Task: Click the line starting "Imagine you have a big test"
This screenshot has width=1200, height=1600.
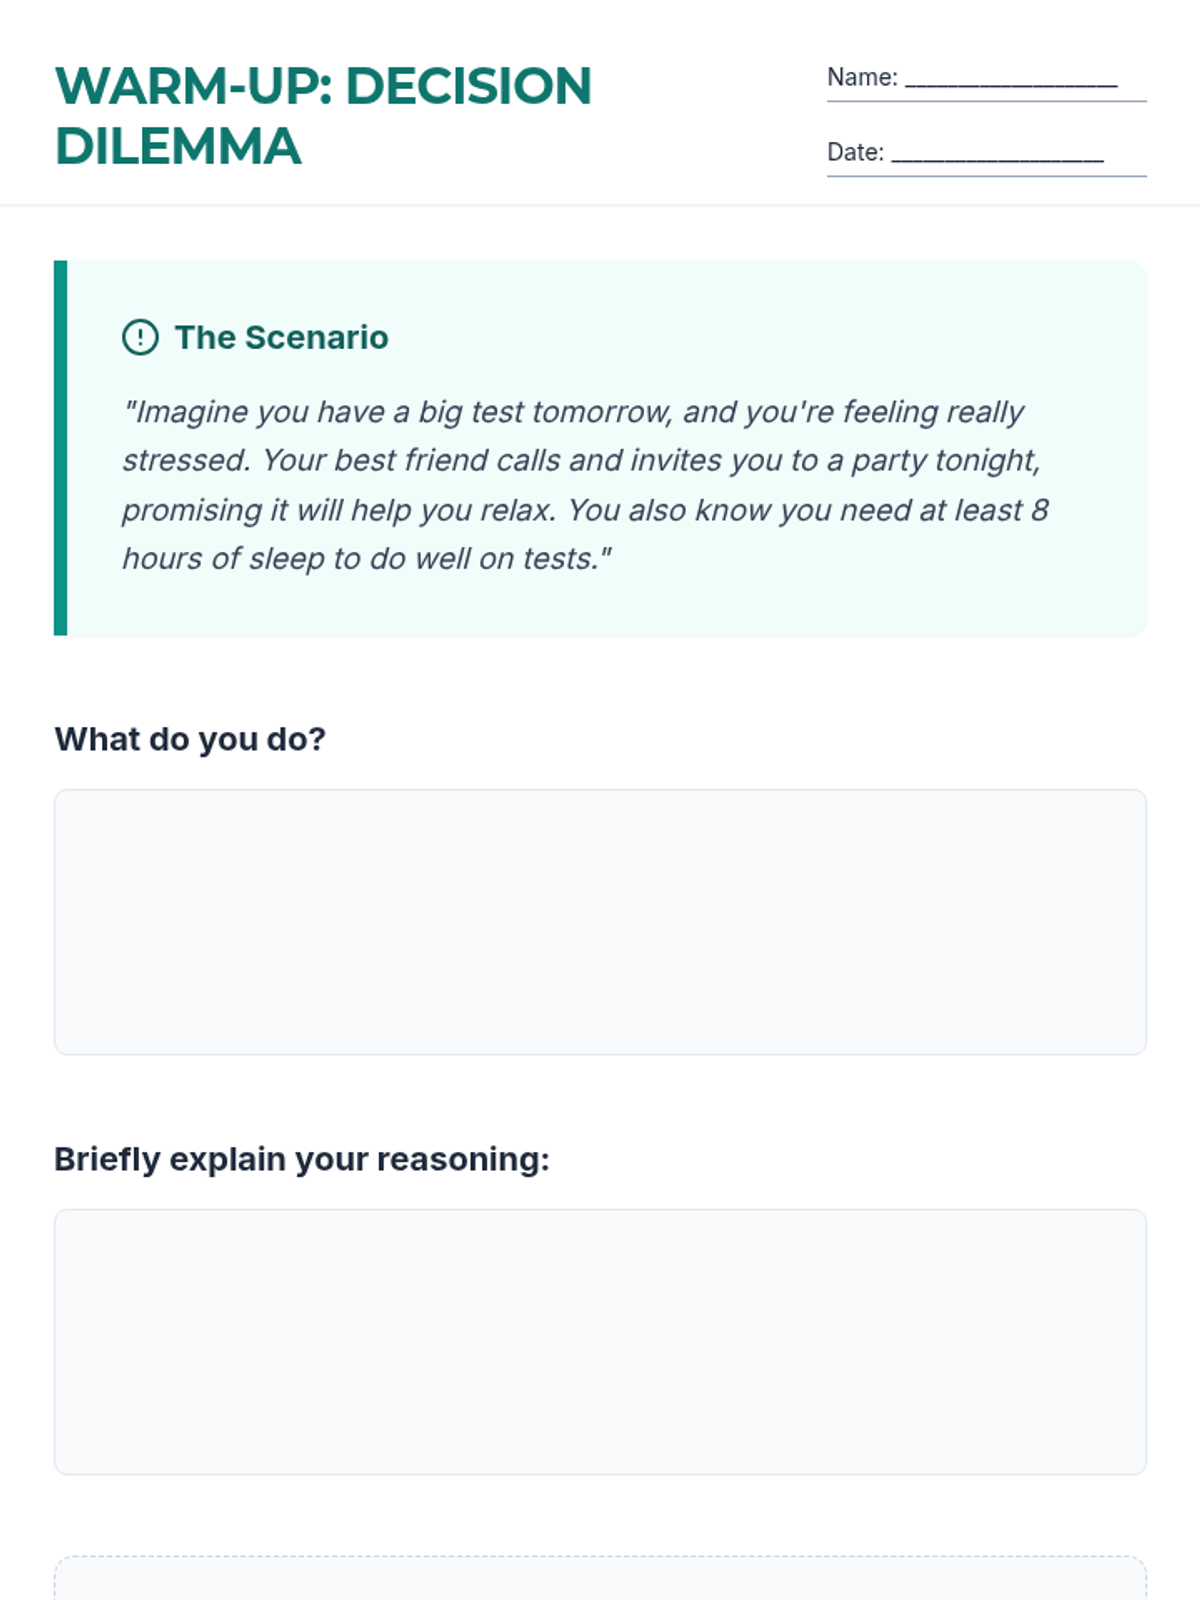Action: (573, 412)
